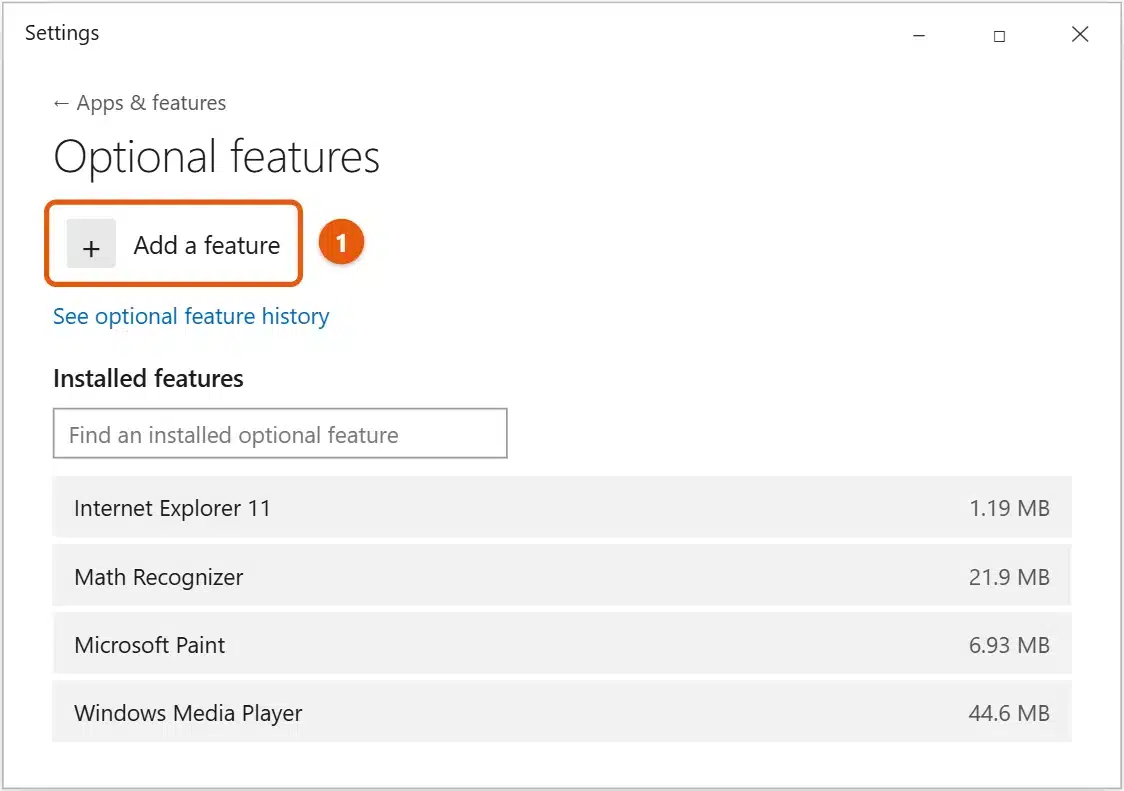Select the Windows Media Player feature
1124x791 pixels.
562,712
